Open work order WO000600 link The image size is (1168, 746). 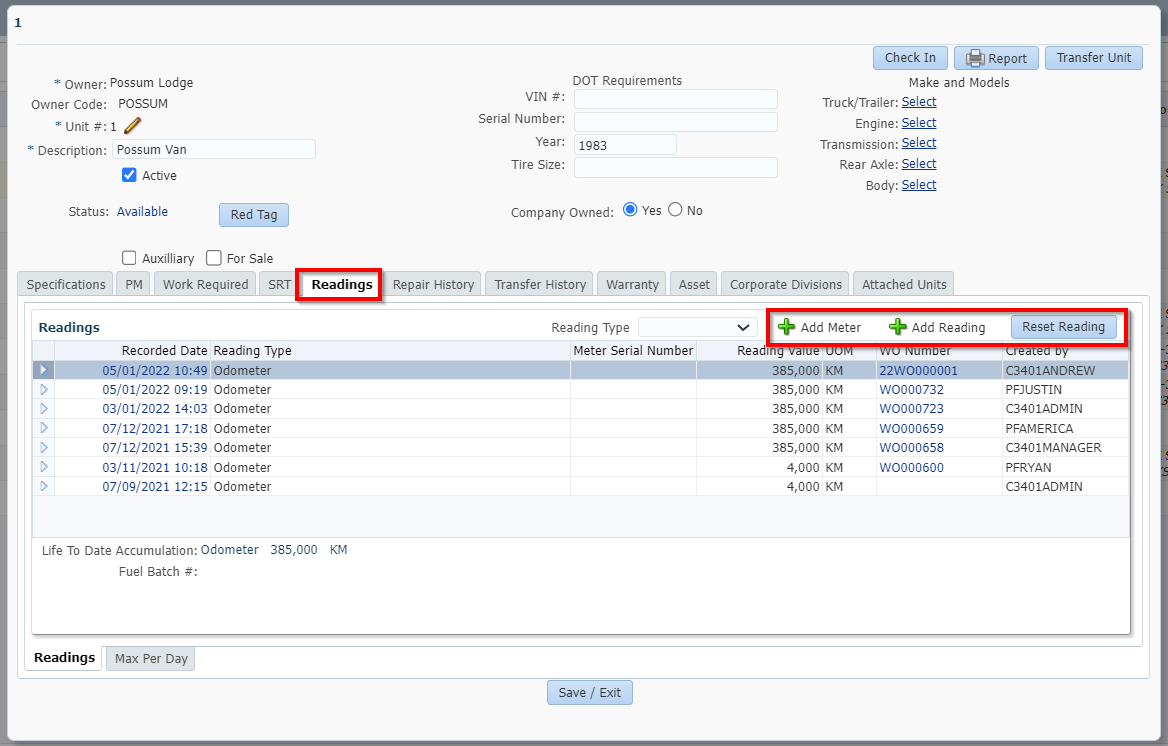pyautogui.click(x=911, y=467)
